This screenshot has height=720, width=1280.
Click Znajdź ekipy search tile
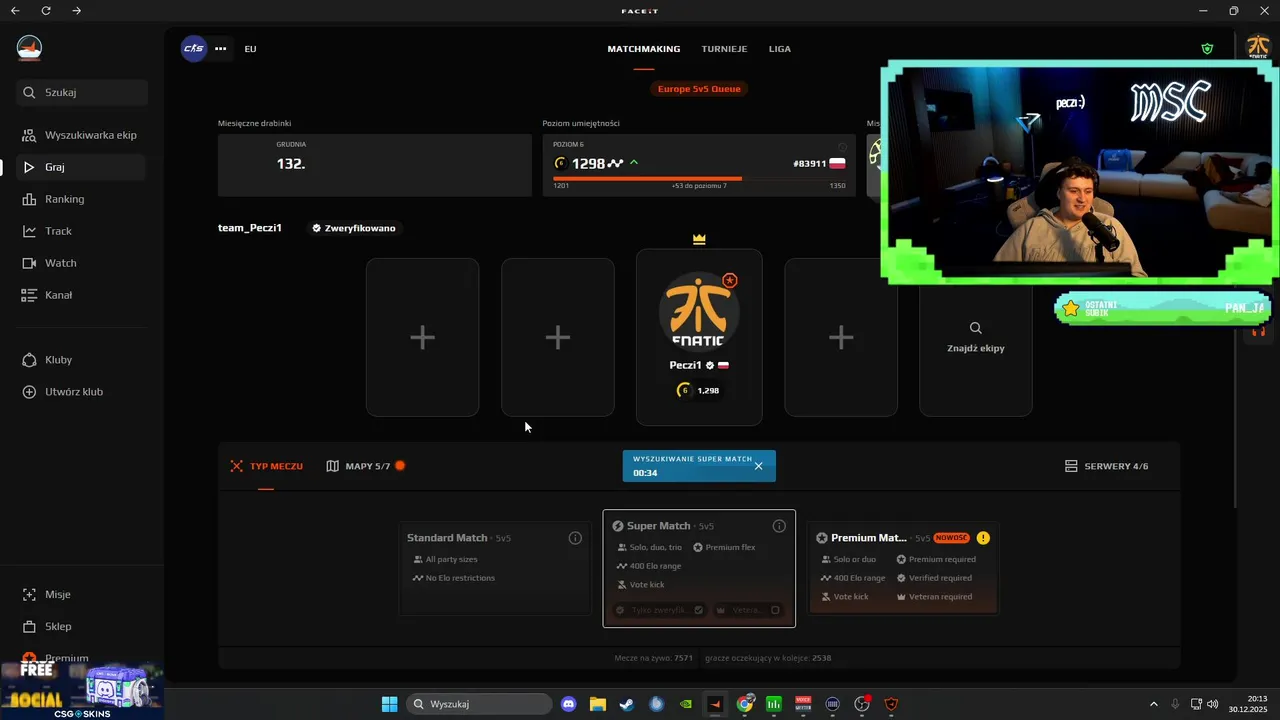click(976, 337)
